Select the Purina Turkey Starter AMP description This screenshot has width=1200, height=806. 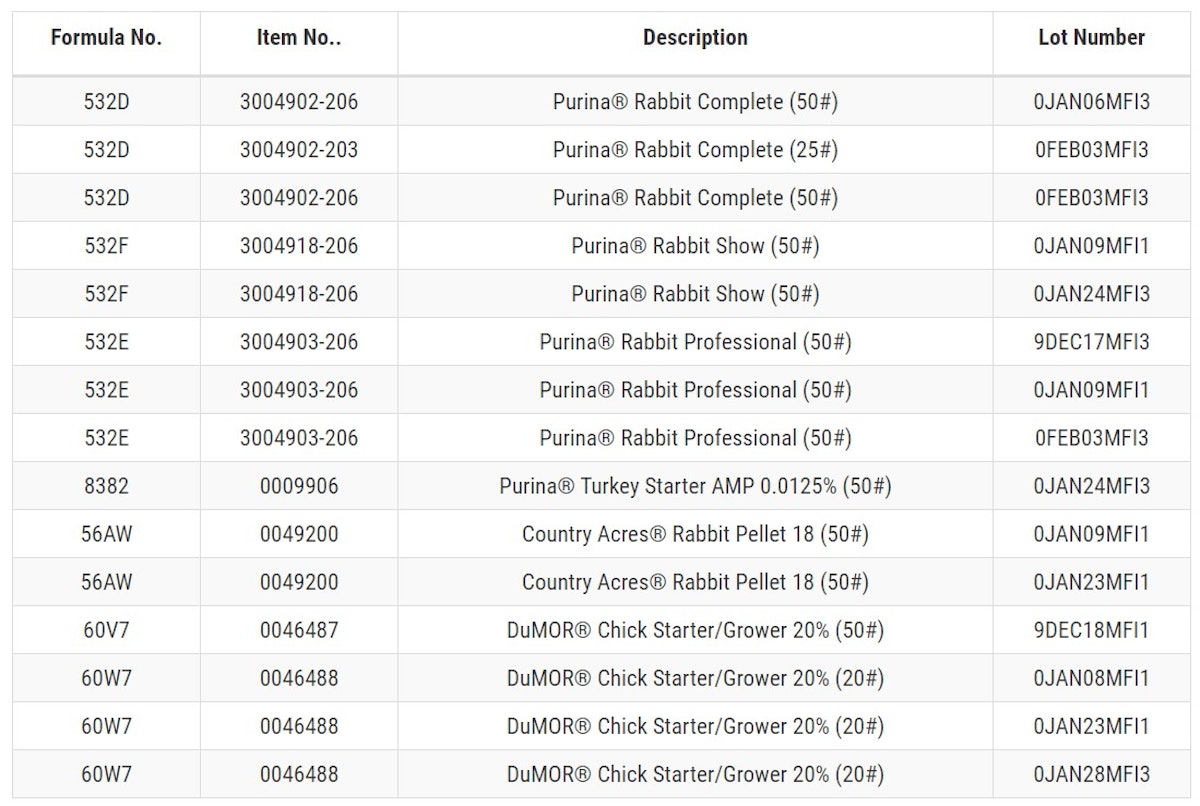[695, 486]
